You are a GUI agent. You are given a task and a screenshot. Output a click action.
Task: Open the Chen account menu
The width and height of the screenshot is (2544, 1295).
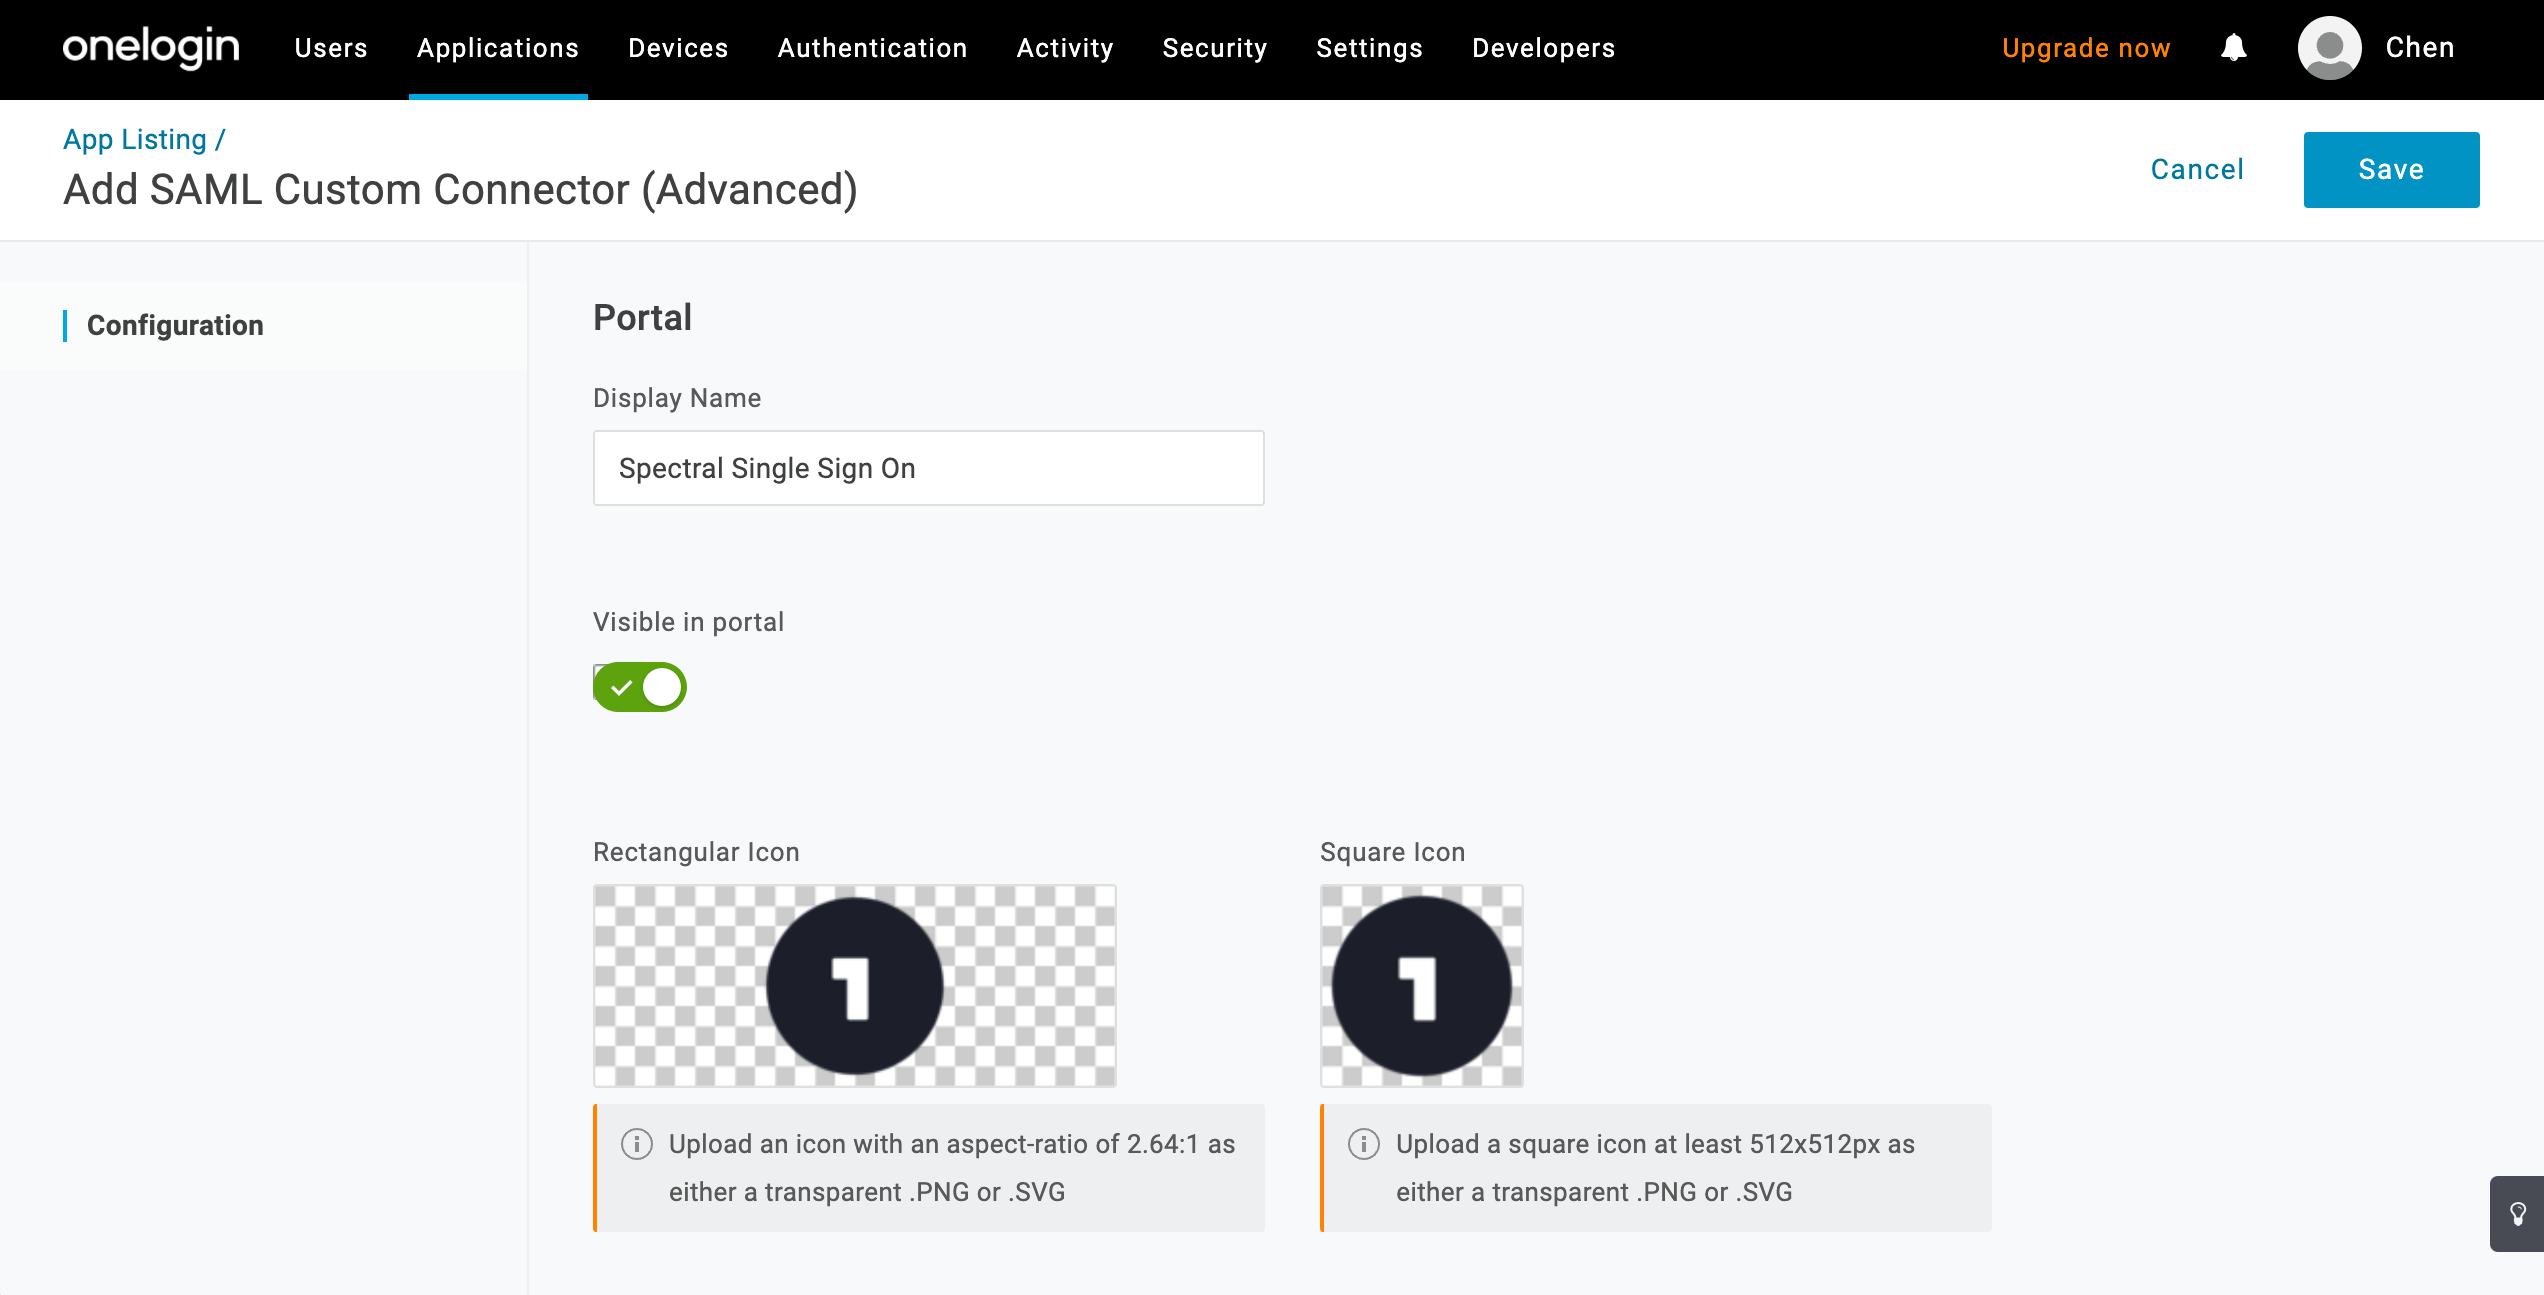pos(2419,48)
